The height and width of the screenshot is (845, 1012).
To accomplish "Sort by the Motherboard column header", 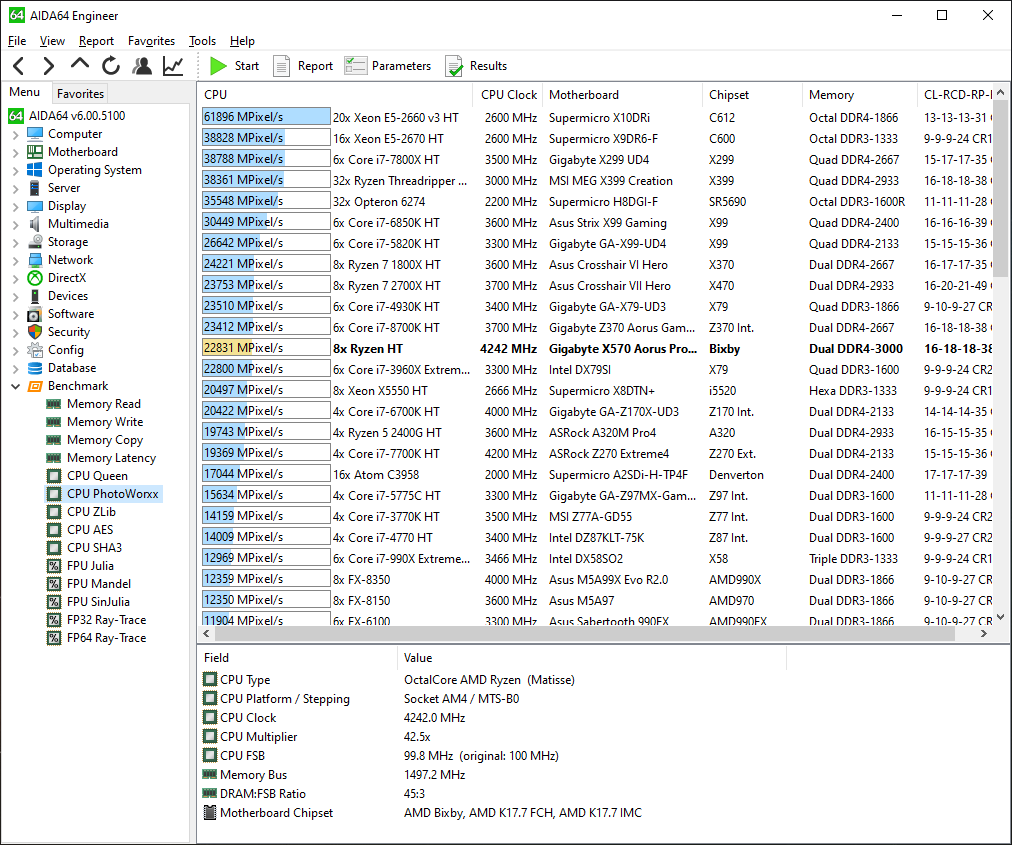I will [x=622, y=95].
